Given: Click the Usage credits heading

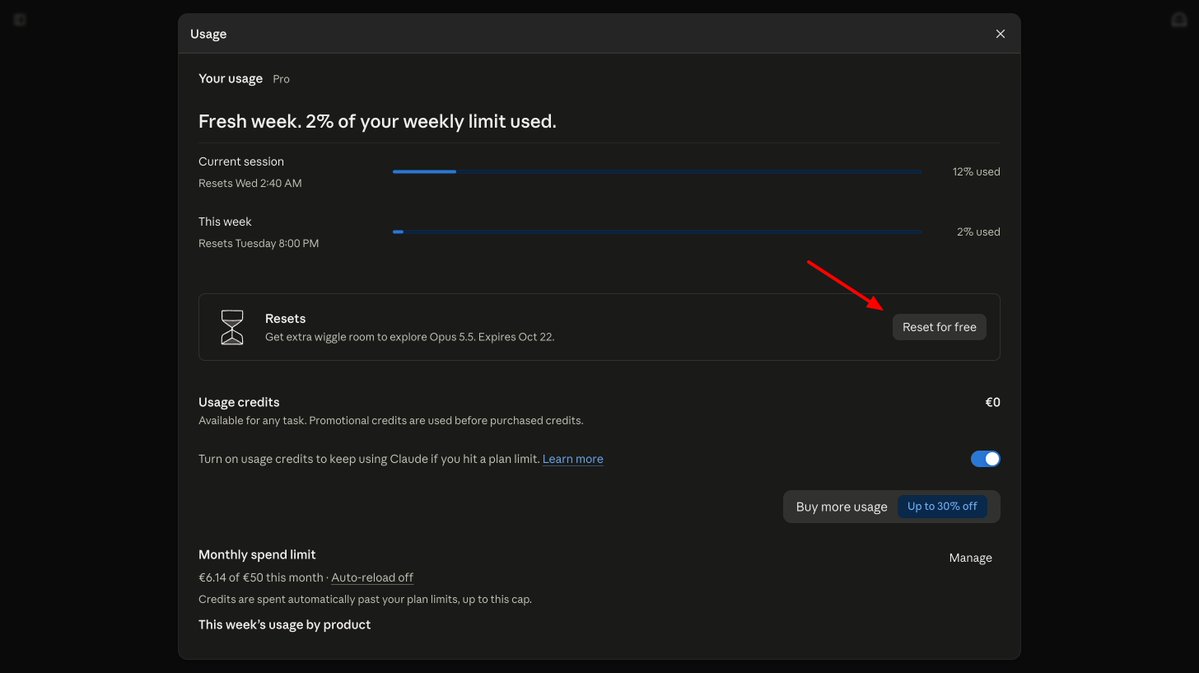Looking at the screenshot, I should (x=239, y=402).
